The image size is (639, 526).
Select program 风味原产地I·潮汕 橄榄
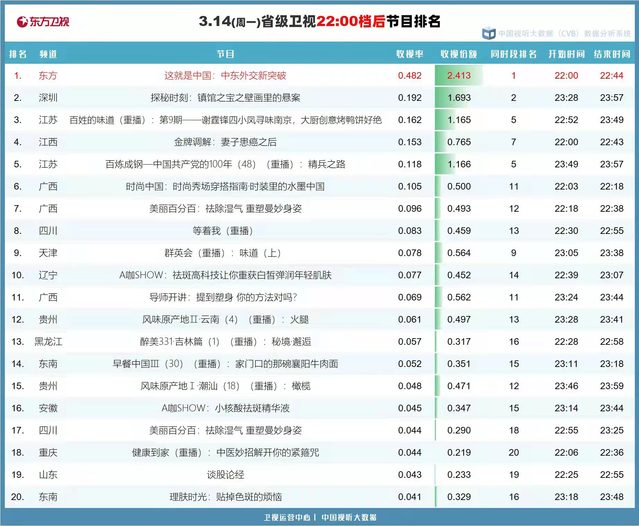point(225,386)
